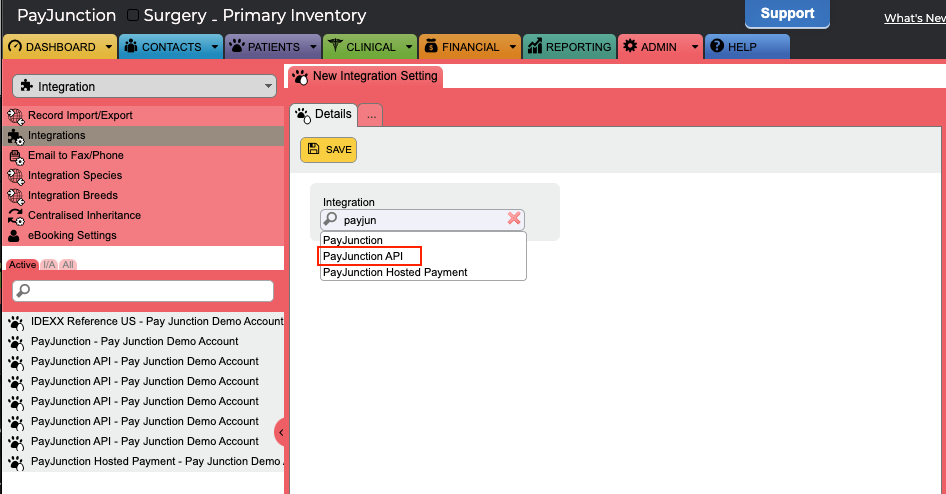Switch list filter to Active

[22, 265]
